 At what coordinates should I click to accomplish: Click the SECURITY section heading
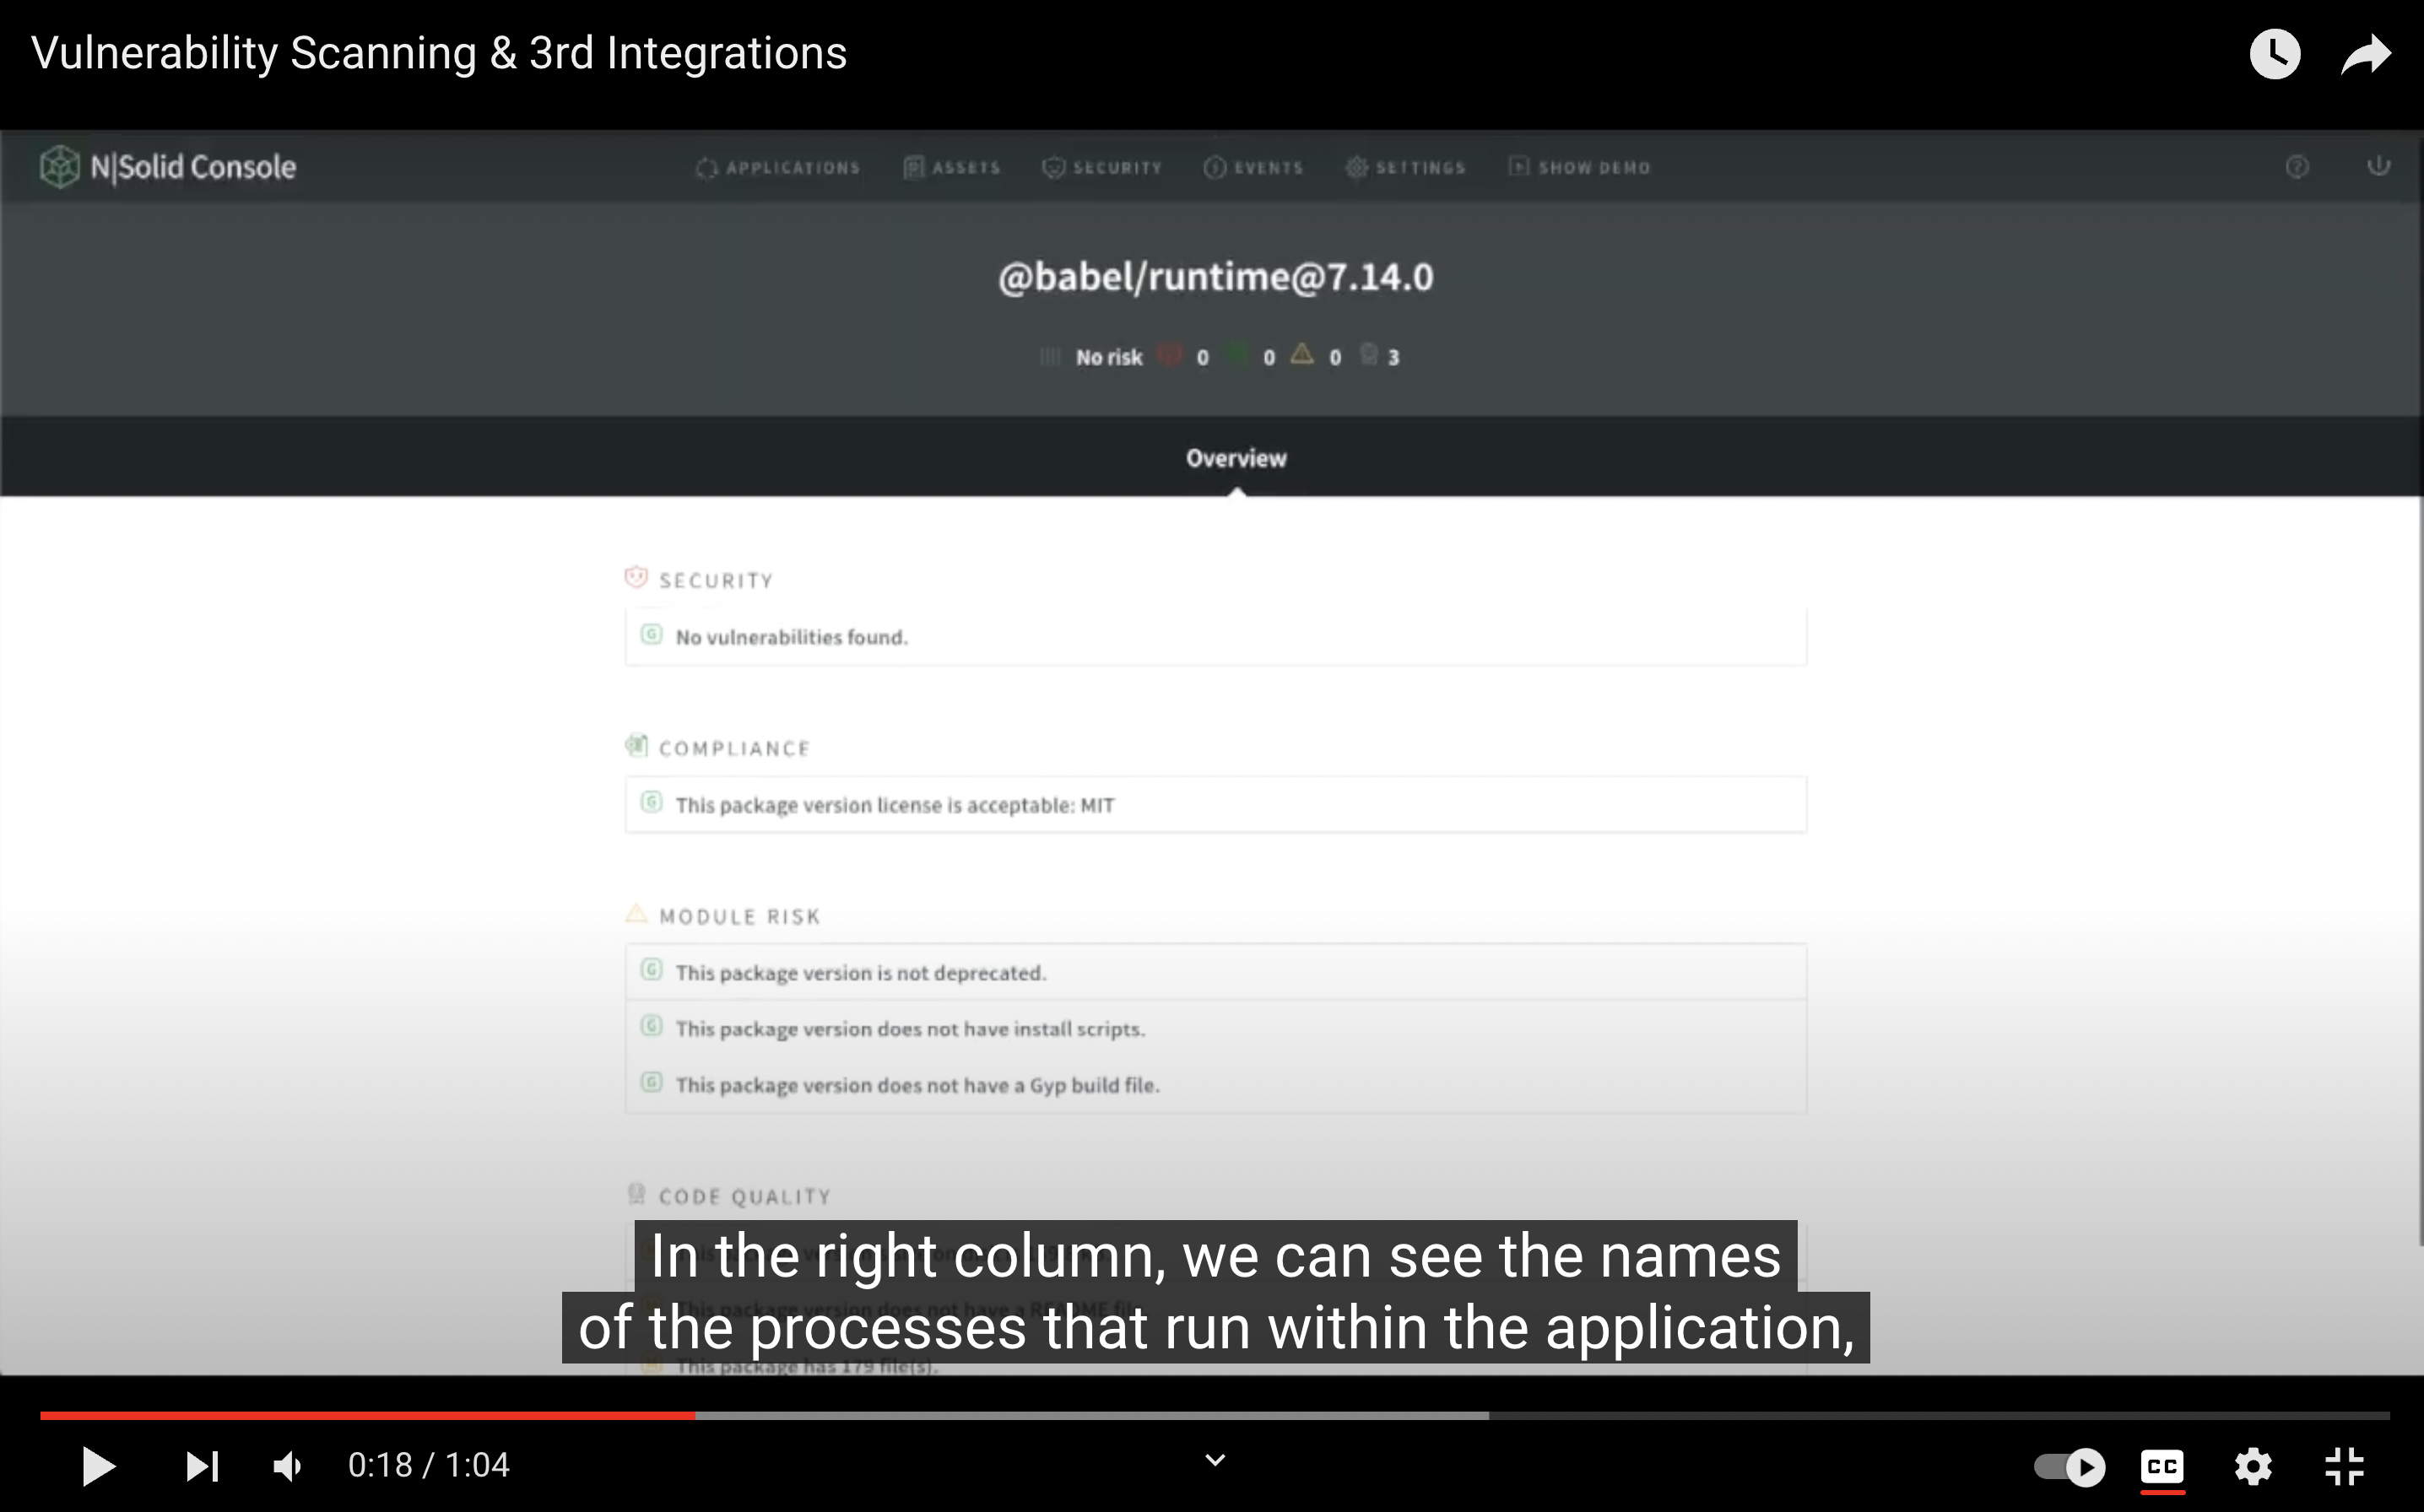click(x=716, y=581)
